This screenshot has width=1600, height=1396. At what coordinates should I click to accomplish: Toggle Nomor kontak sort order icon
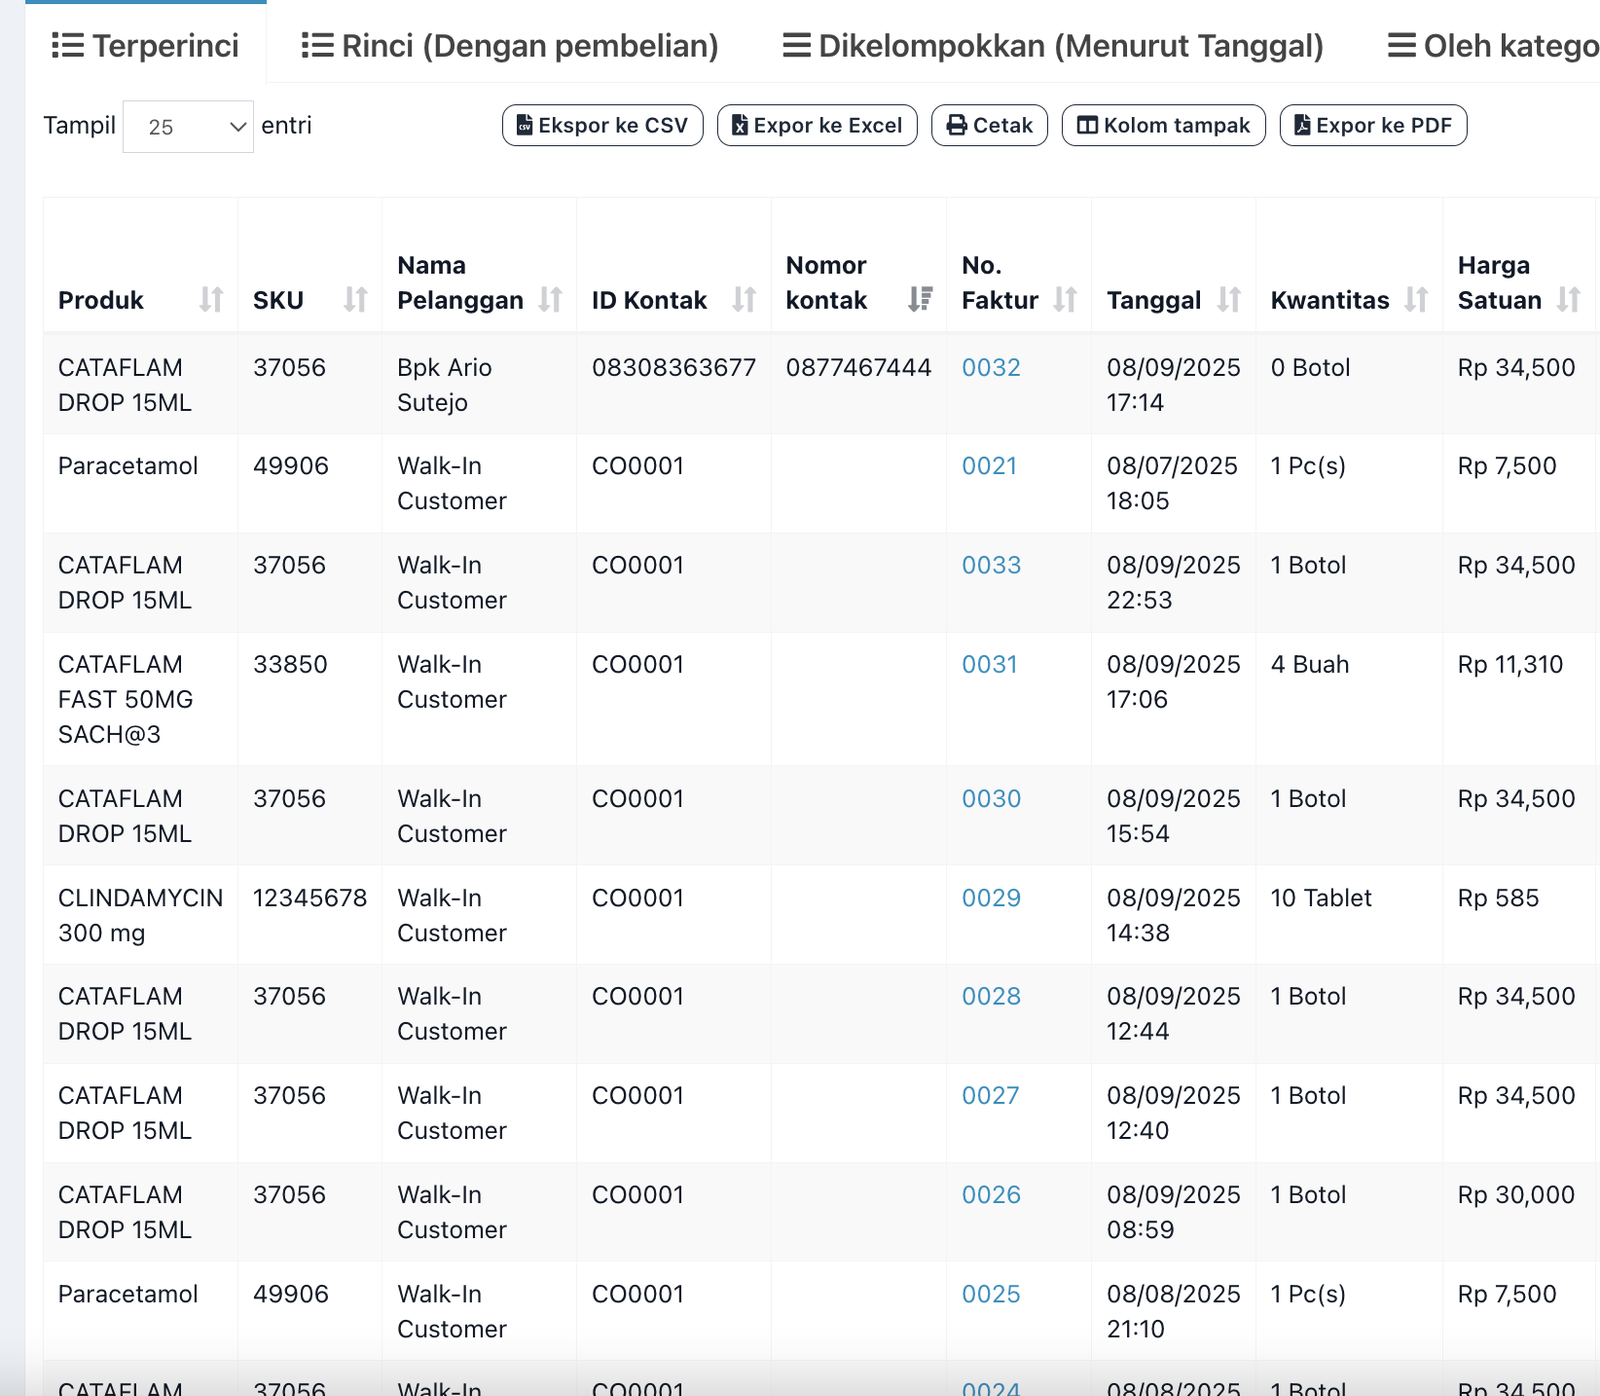click(920, 300)
